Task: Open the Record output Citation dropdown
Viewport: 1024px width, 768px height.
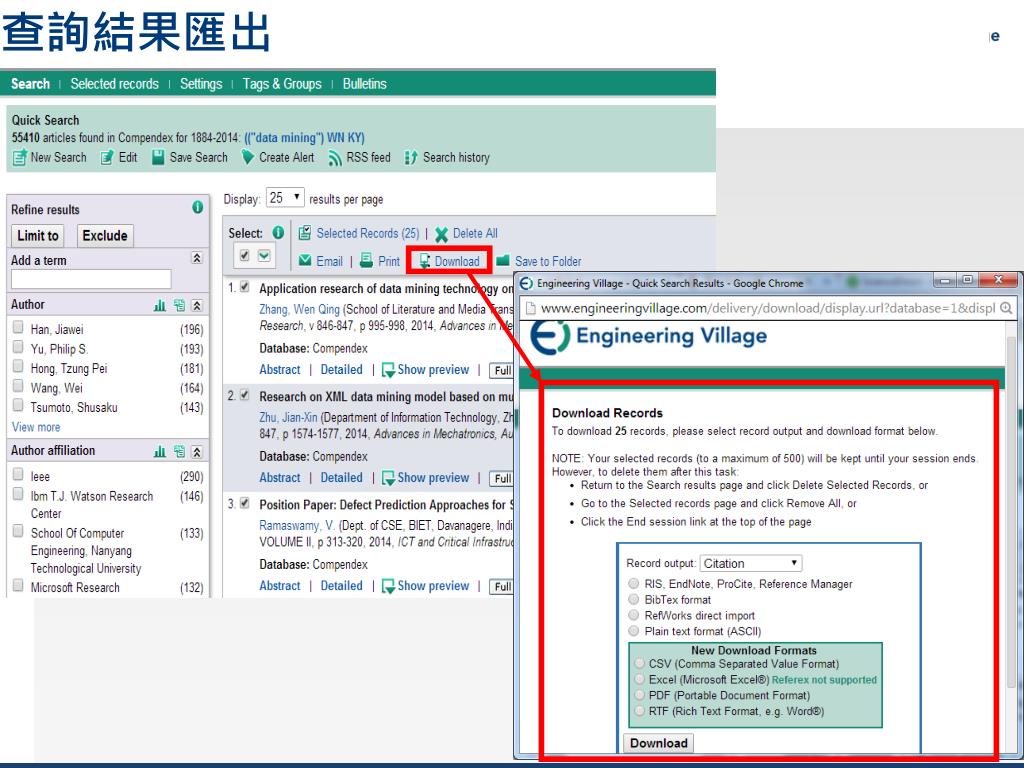Action: [x=751, y=563]
